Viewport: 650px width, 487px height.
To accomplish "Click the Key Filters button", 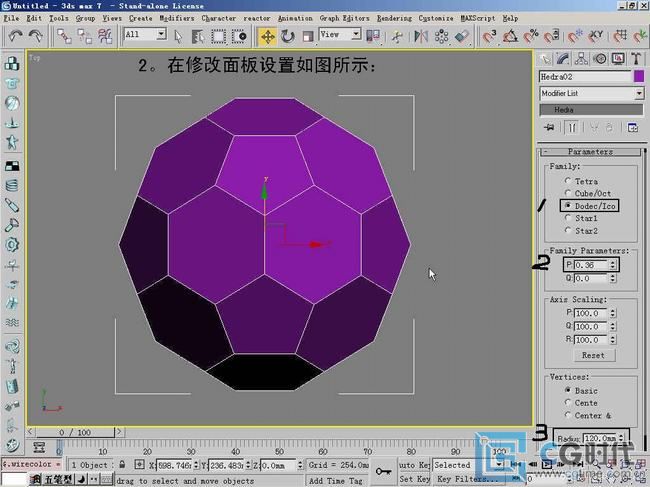I will pyautogui.click(x=468, y=479).
